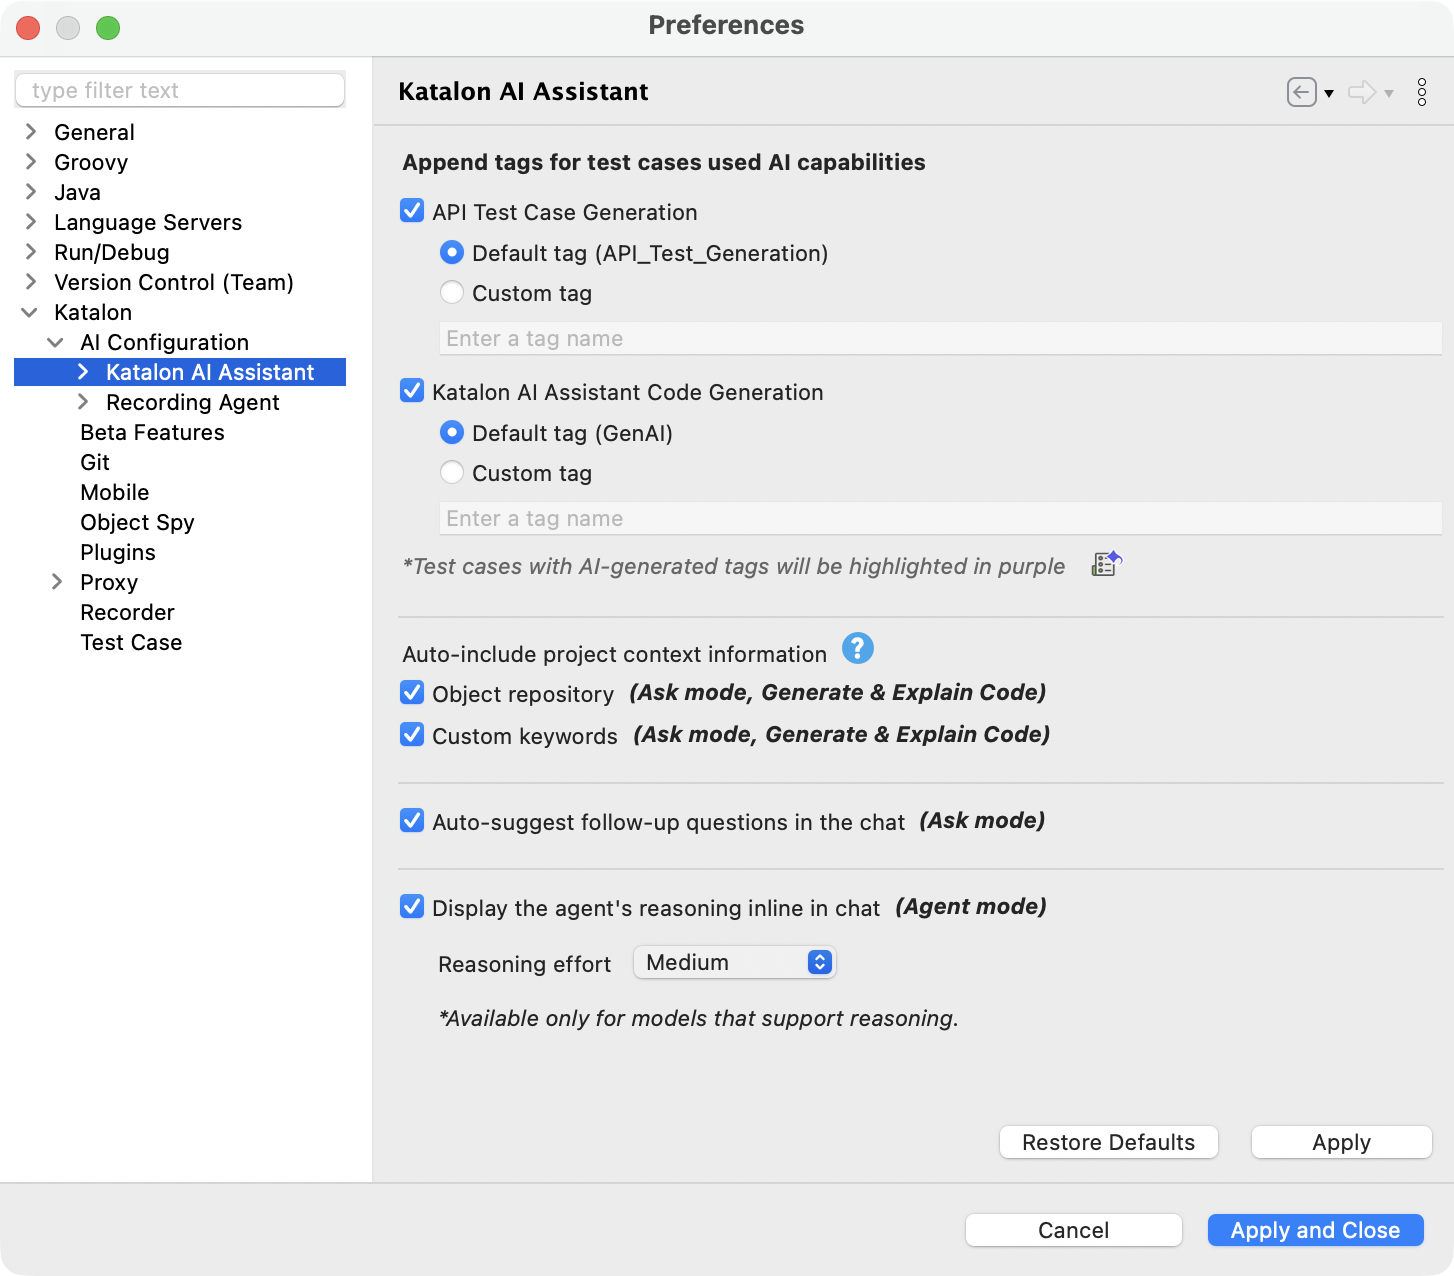
Task: Expand Version Control (Team) node
Action: coord(31,282)
